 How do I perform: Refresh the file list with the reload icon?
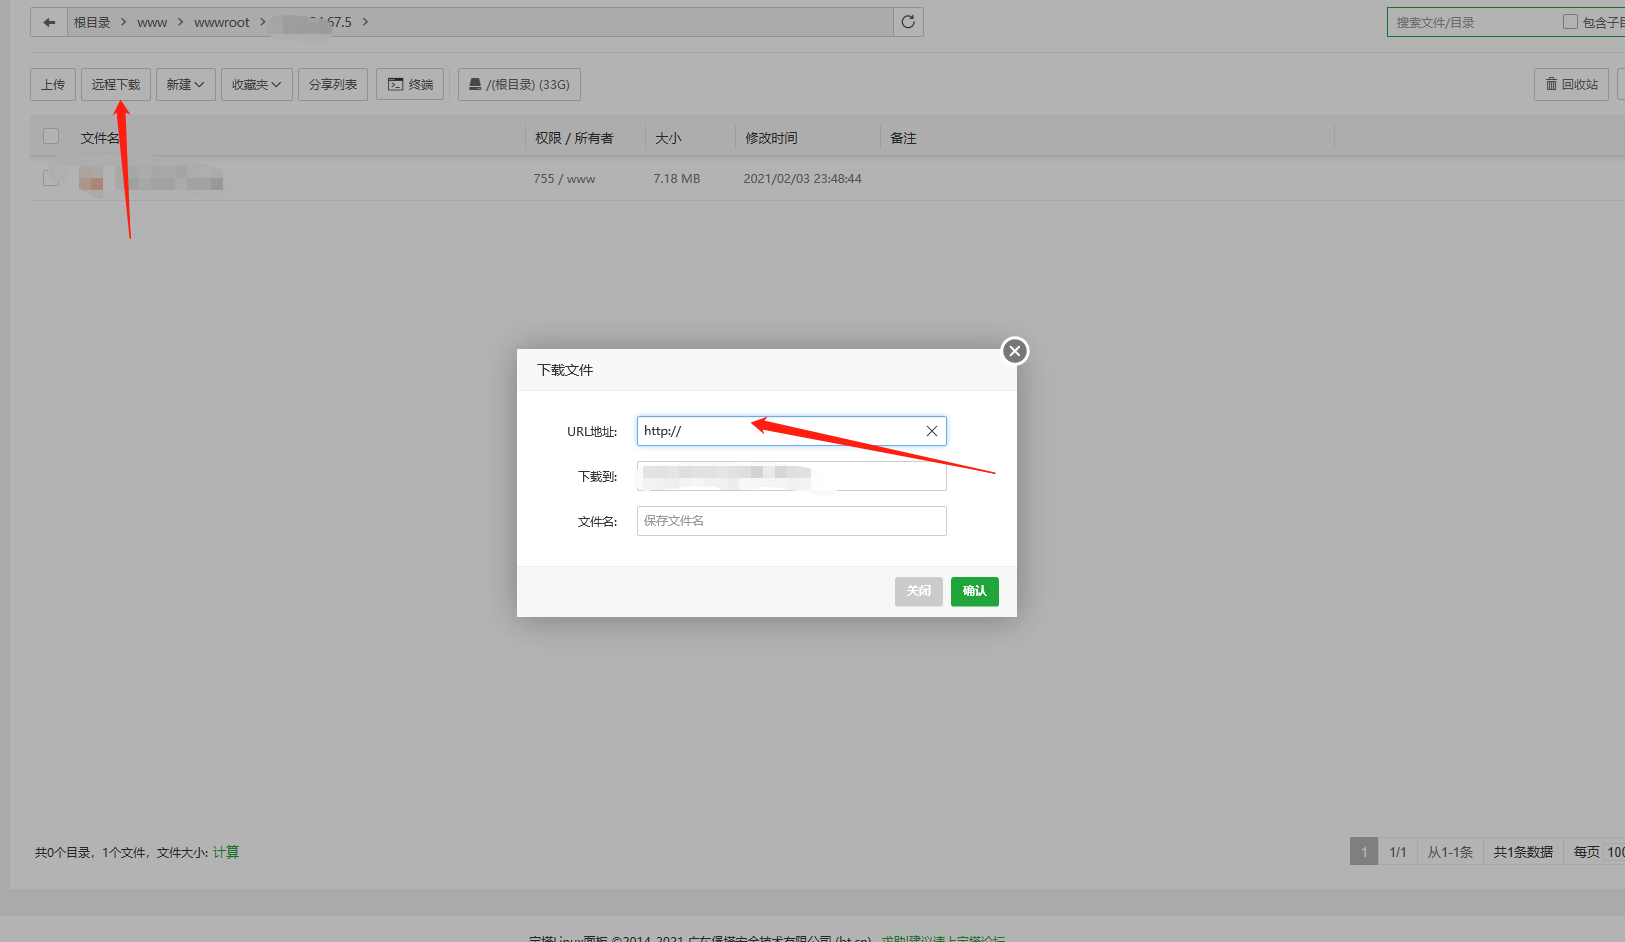click(908, 22)
